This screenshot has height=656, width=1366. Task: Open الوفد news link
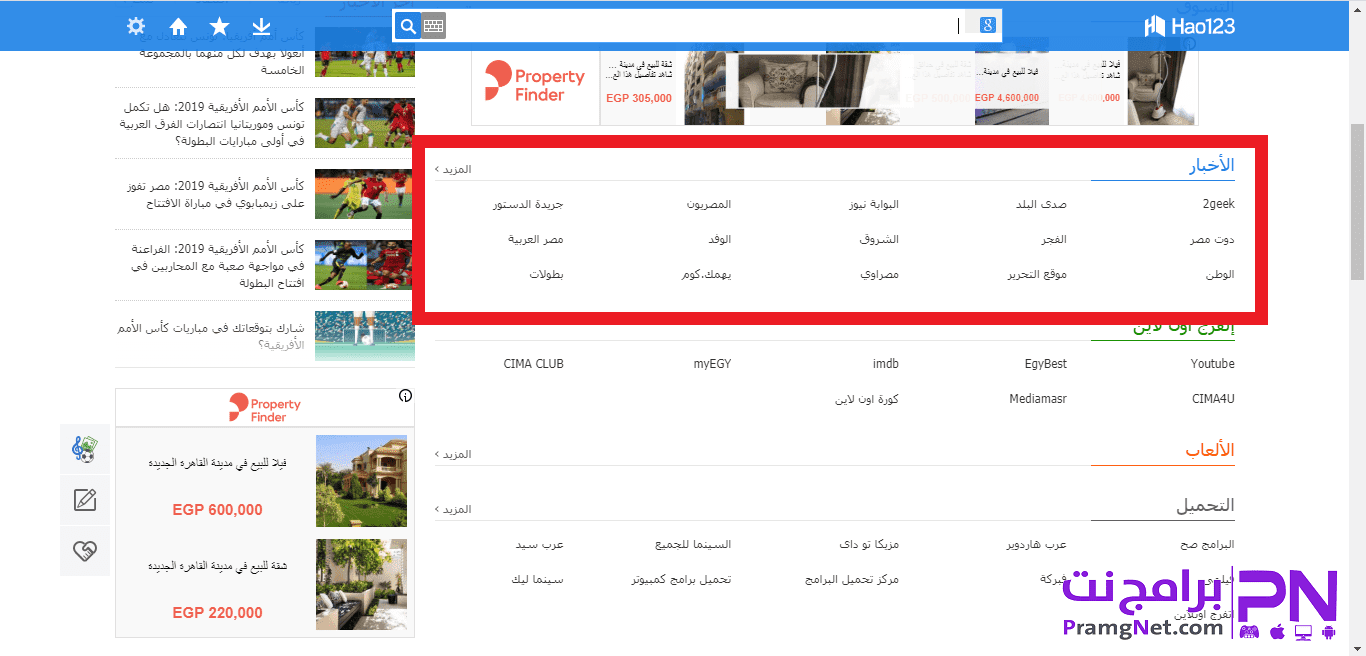[x=719, y=239]
